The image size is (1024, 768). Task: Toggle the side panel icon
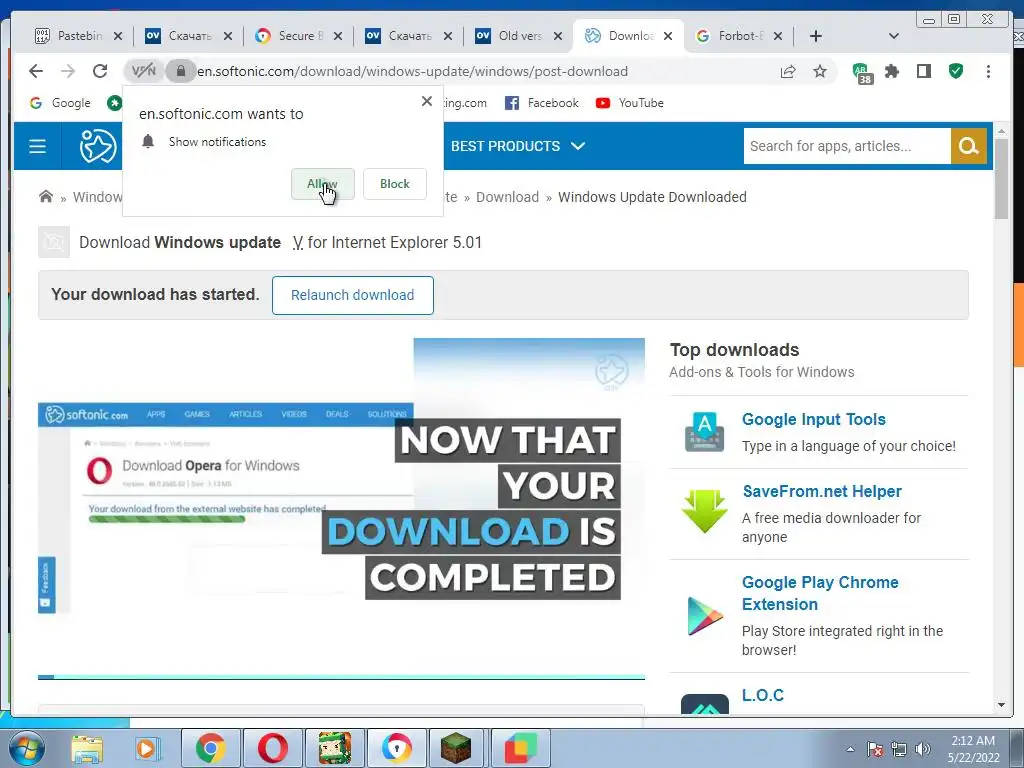923,71
